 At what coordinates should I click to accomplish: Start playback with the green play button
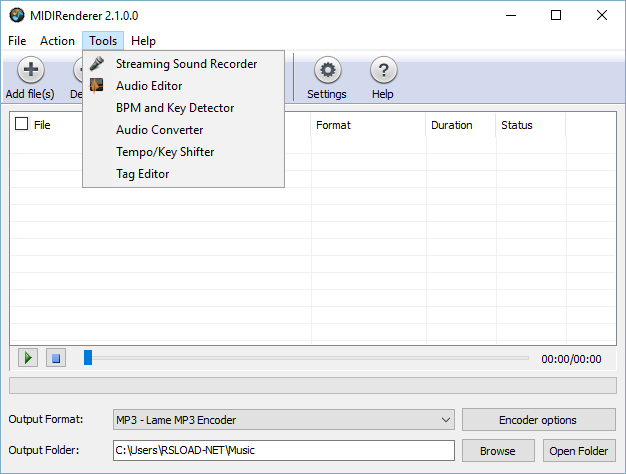(x=28, y=358)
